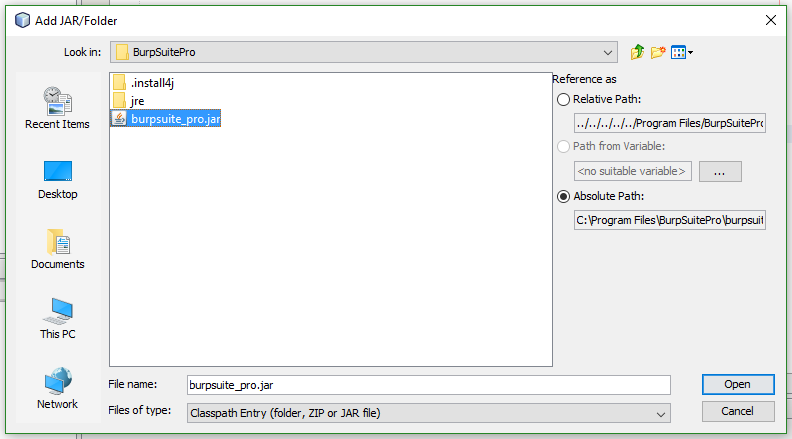Image resolution: width=792 pixels, height=439 pixels.
Task: Cancel the Add JAR/Folder dialog
Action: click(737, 411)
